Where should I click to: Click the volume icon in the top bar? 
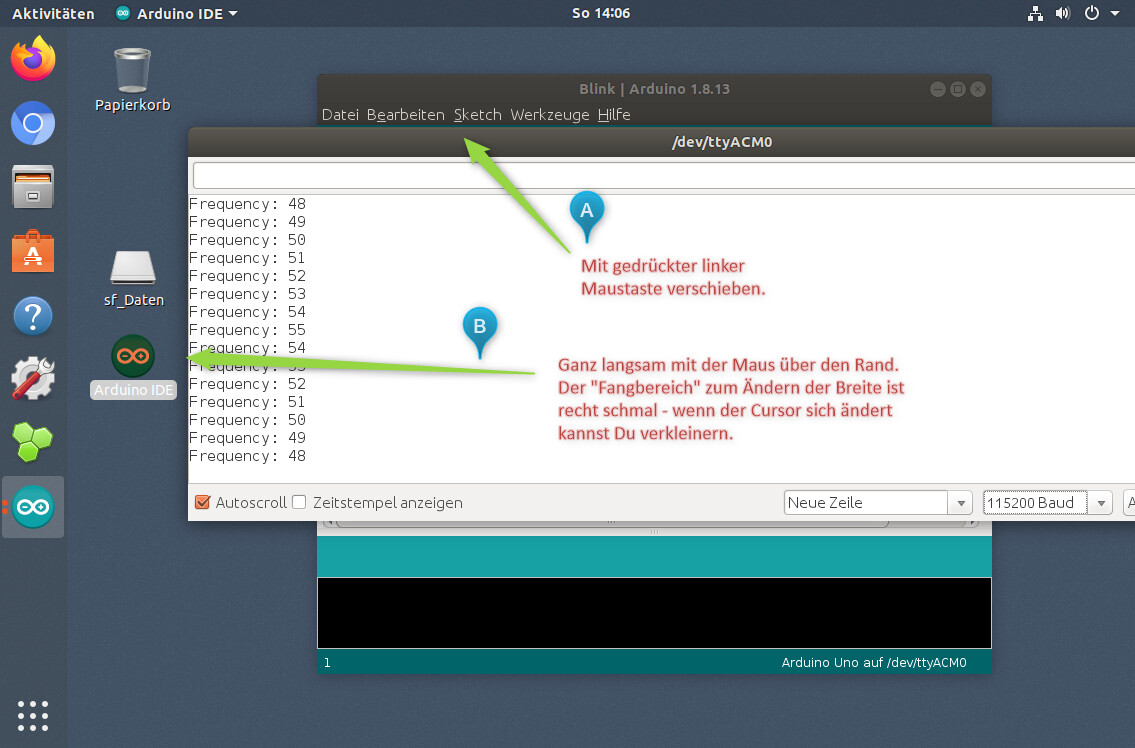coord(1061,13)
